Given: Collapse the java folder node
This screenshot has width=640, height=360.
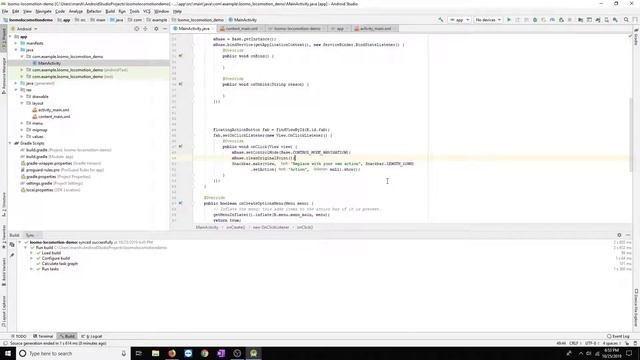Looking at the screenshot, I should point(16,50).
